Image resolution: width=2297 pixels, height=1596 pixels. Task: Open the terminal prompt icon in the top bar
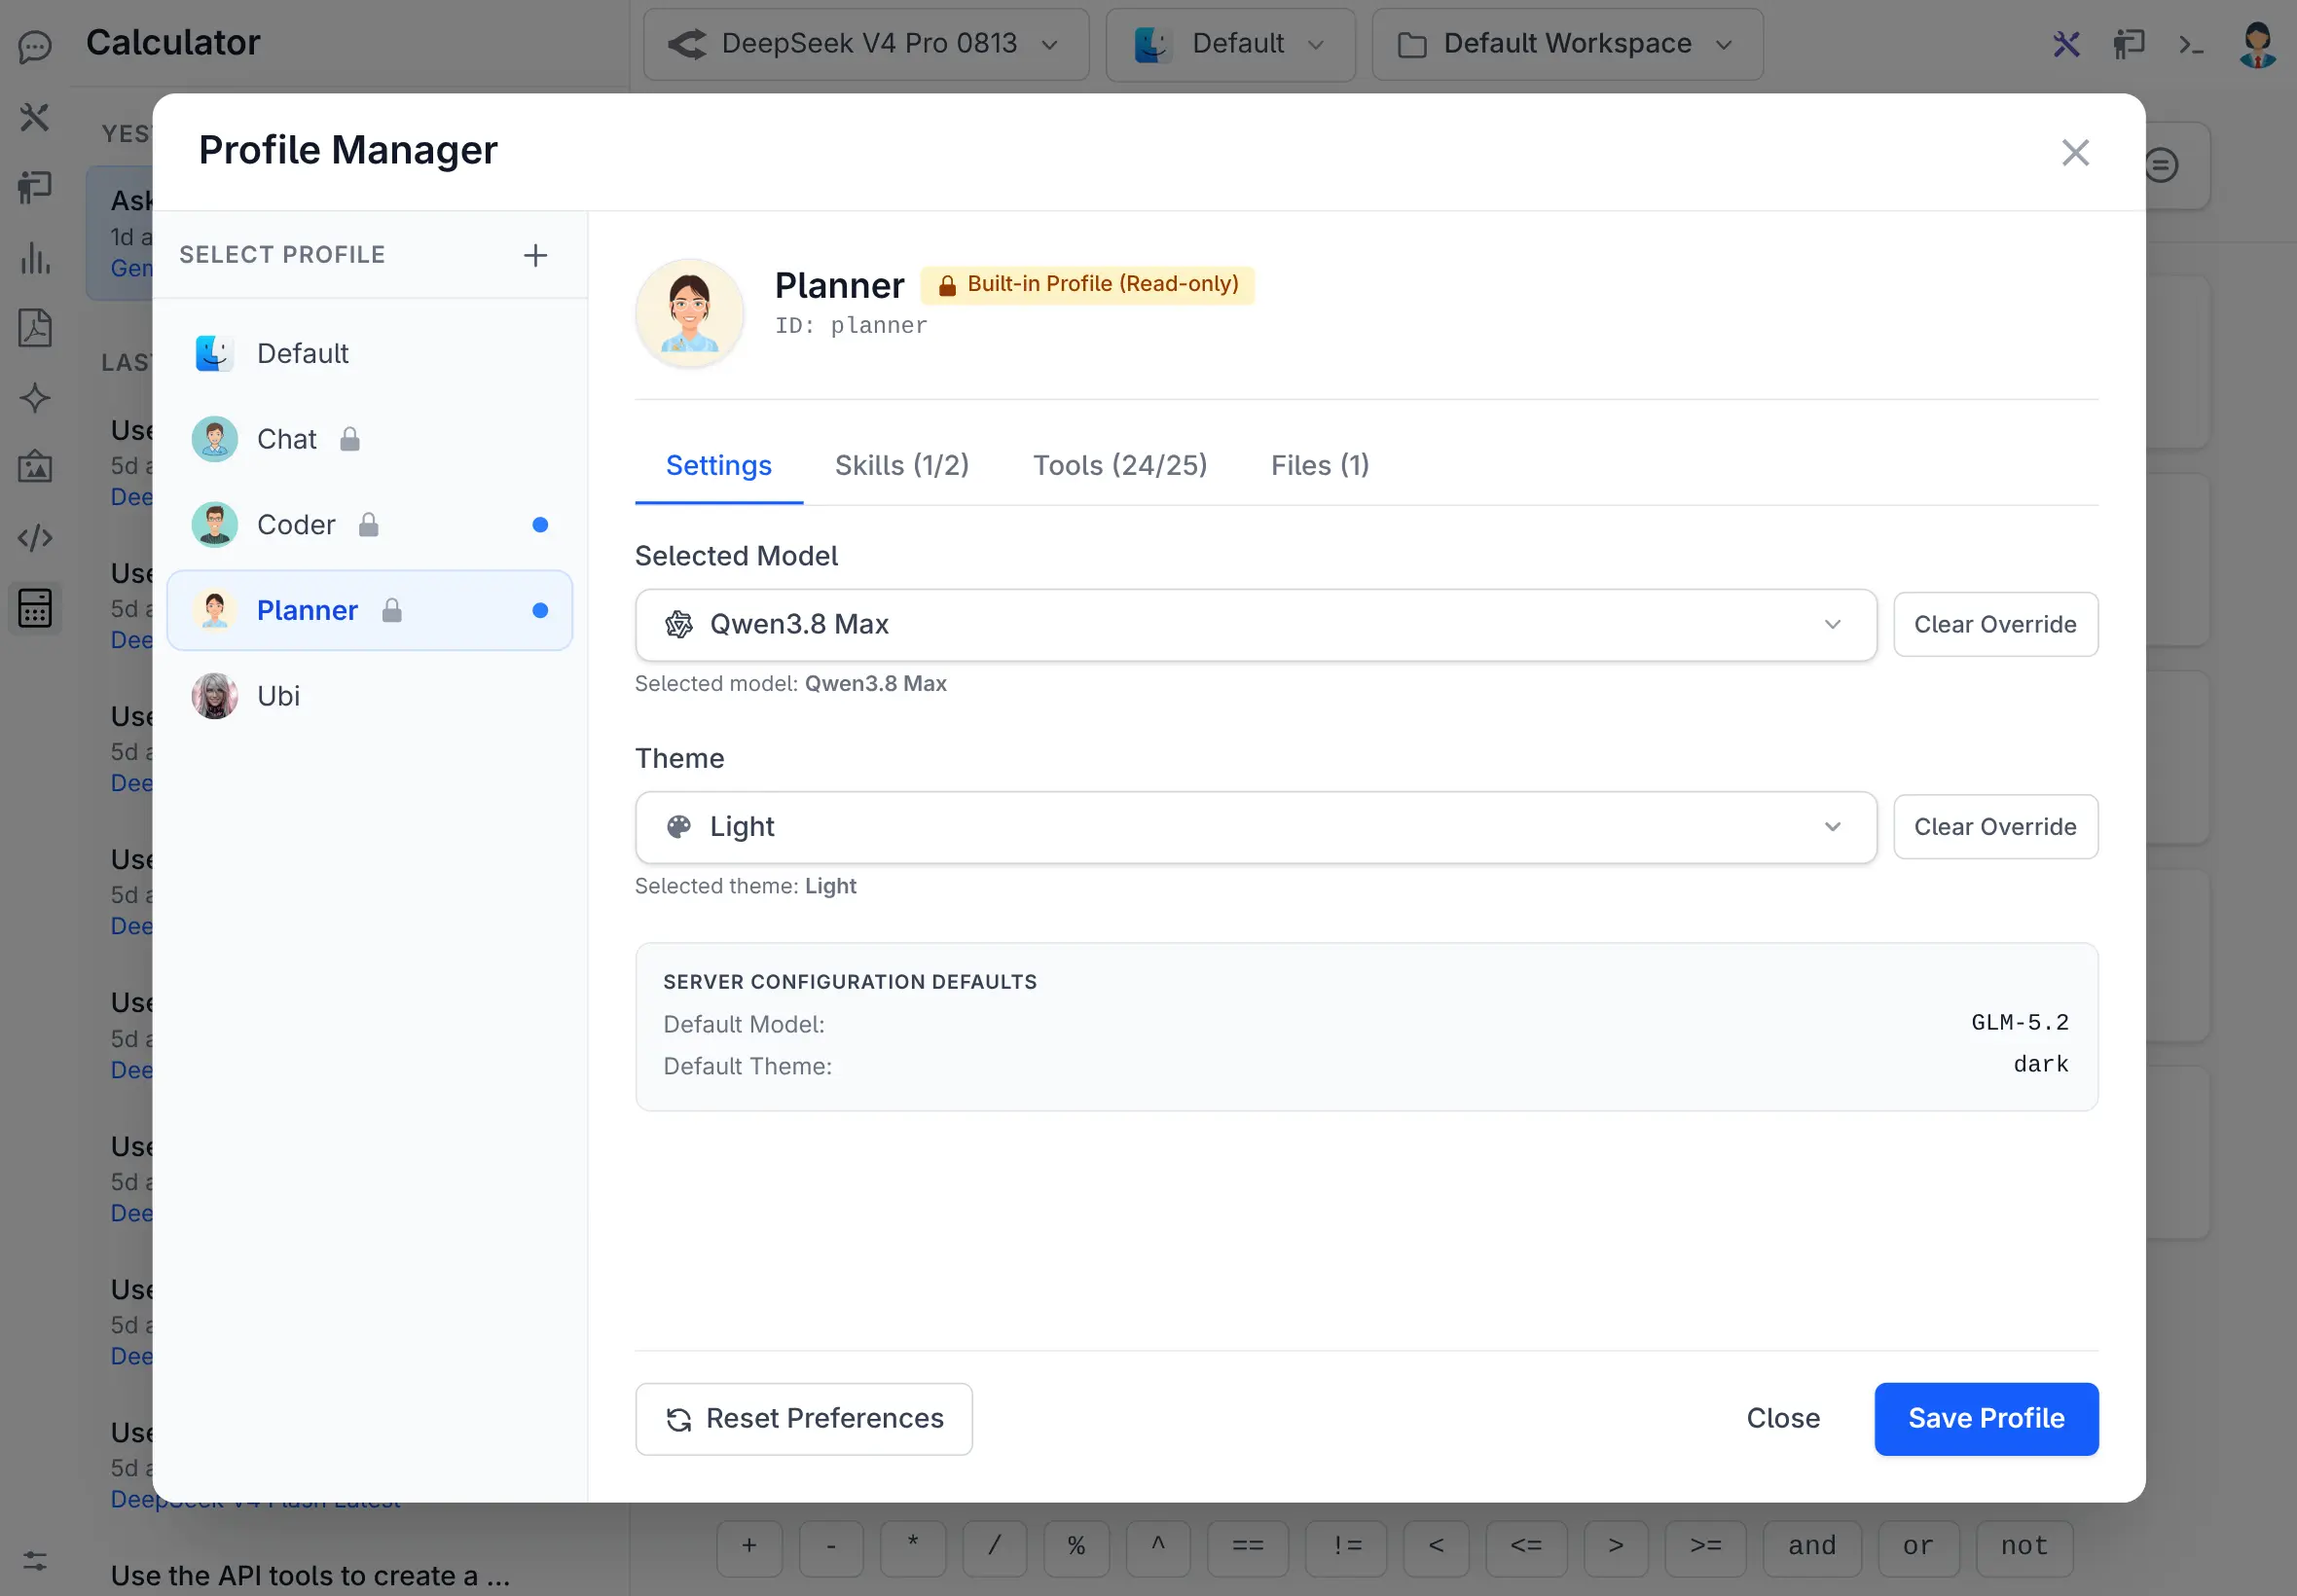click(2191, 44)
